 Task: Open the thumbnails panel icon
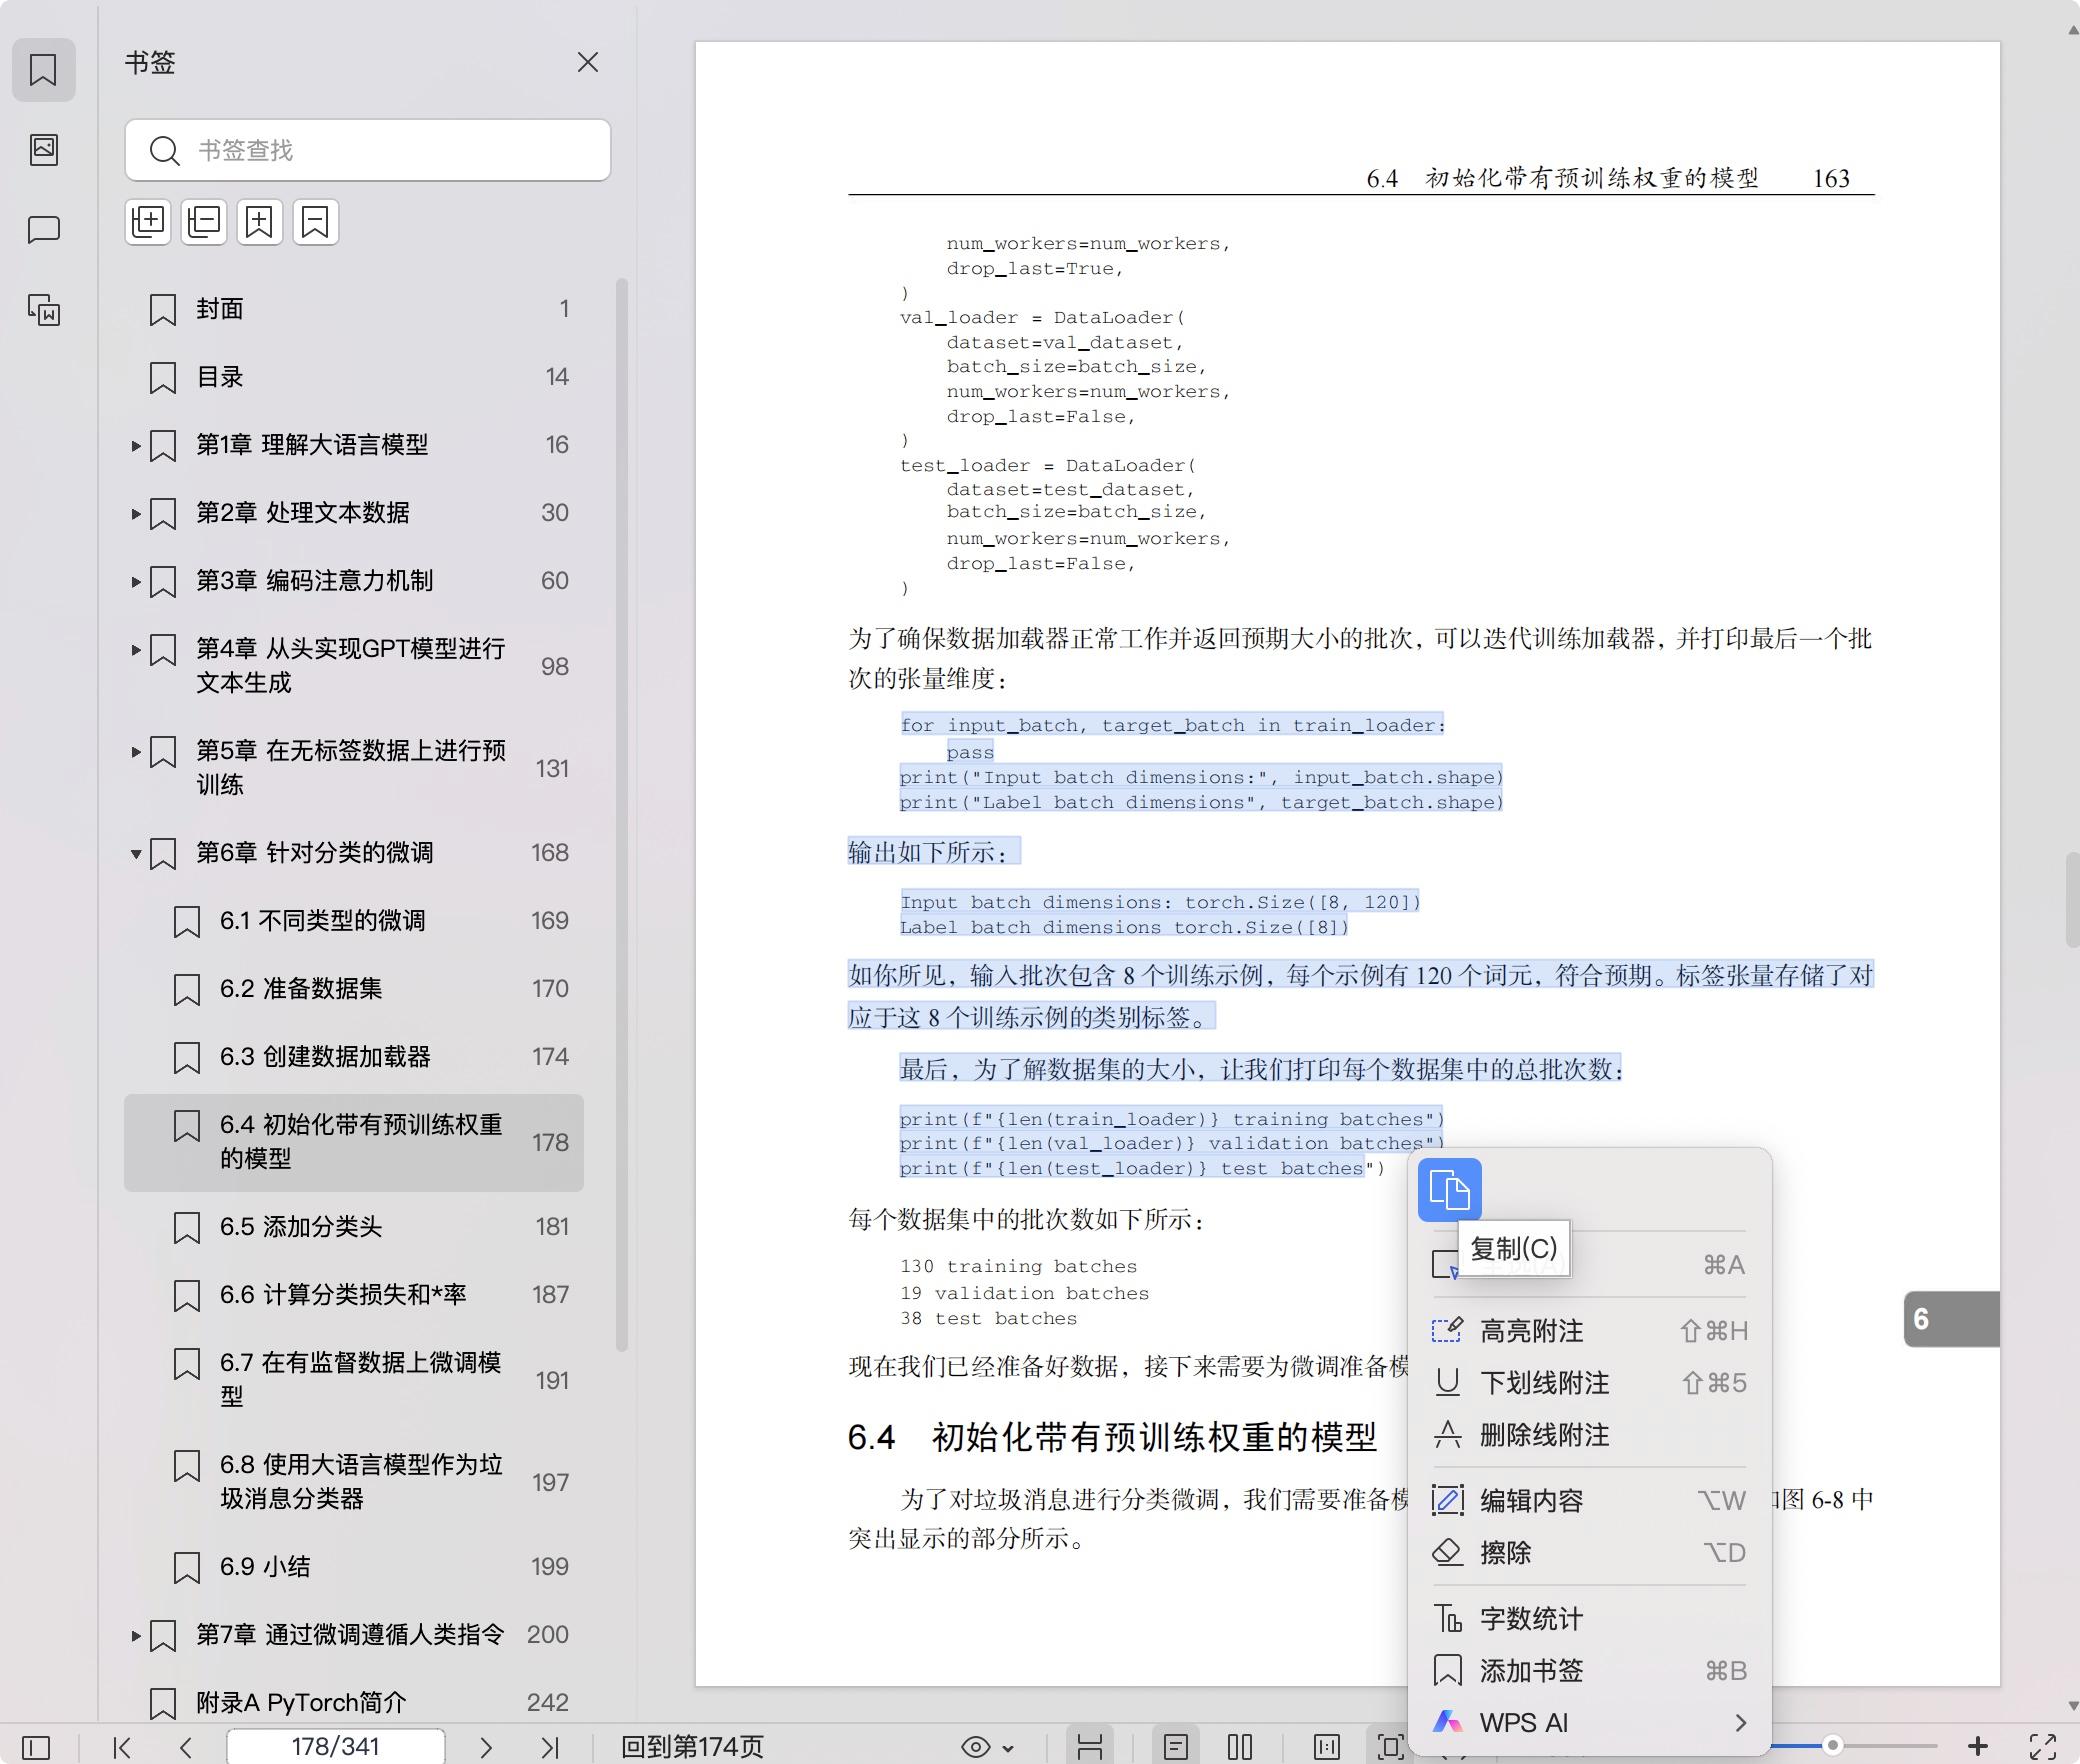click(43, 150)
